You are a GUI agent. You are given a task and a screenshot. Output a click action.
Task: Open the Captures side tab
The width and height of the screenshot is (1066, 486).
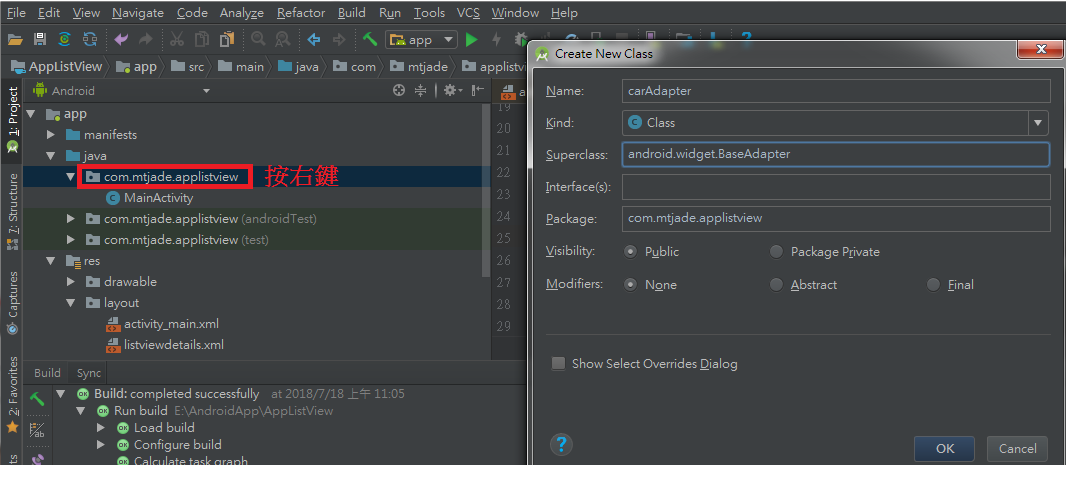point(12,302)
